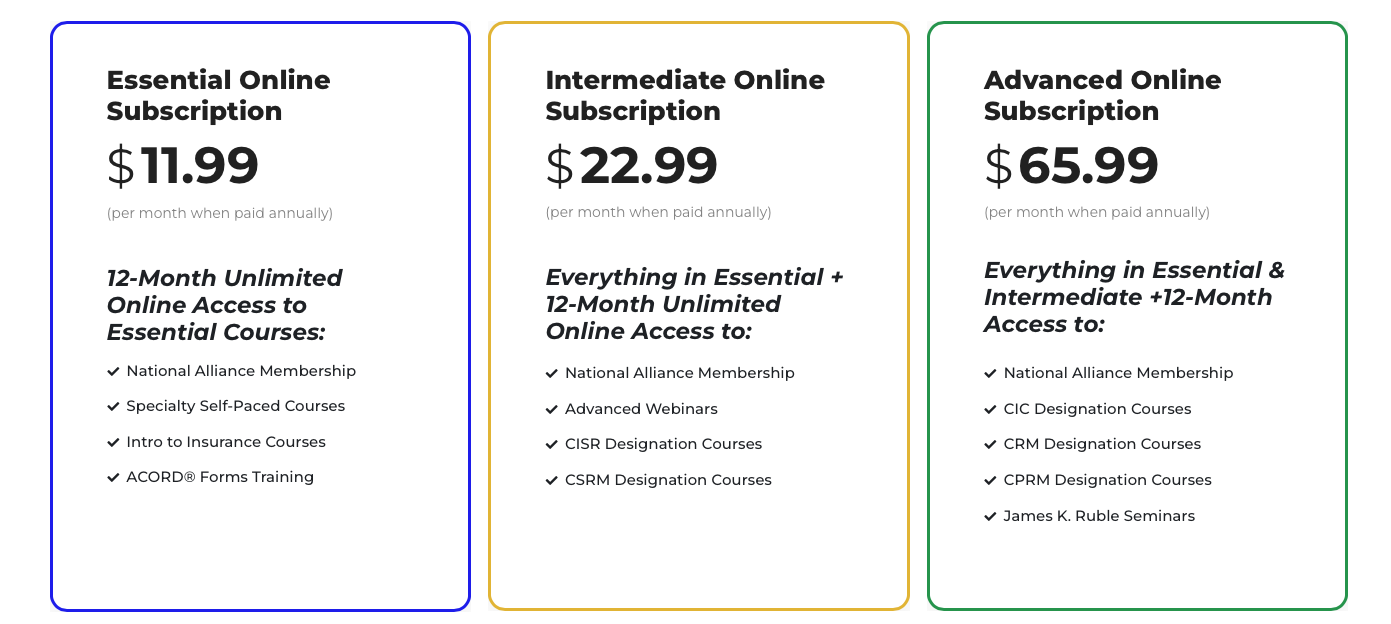
Task: Click checkmark beside Intro to Insurance Courses
Action: coord(113,442)
